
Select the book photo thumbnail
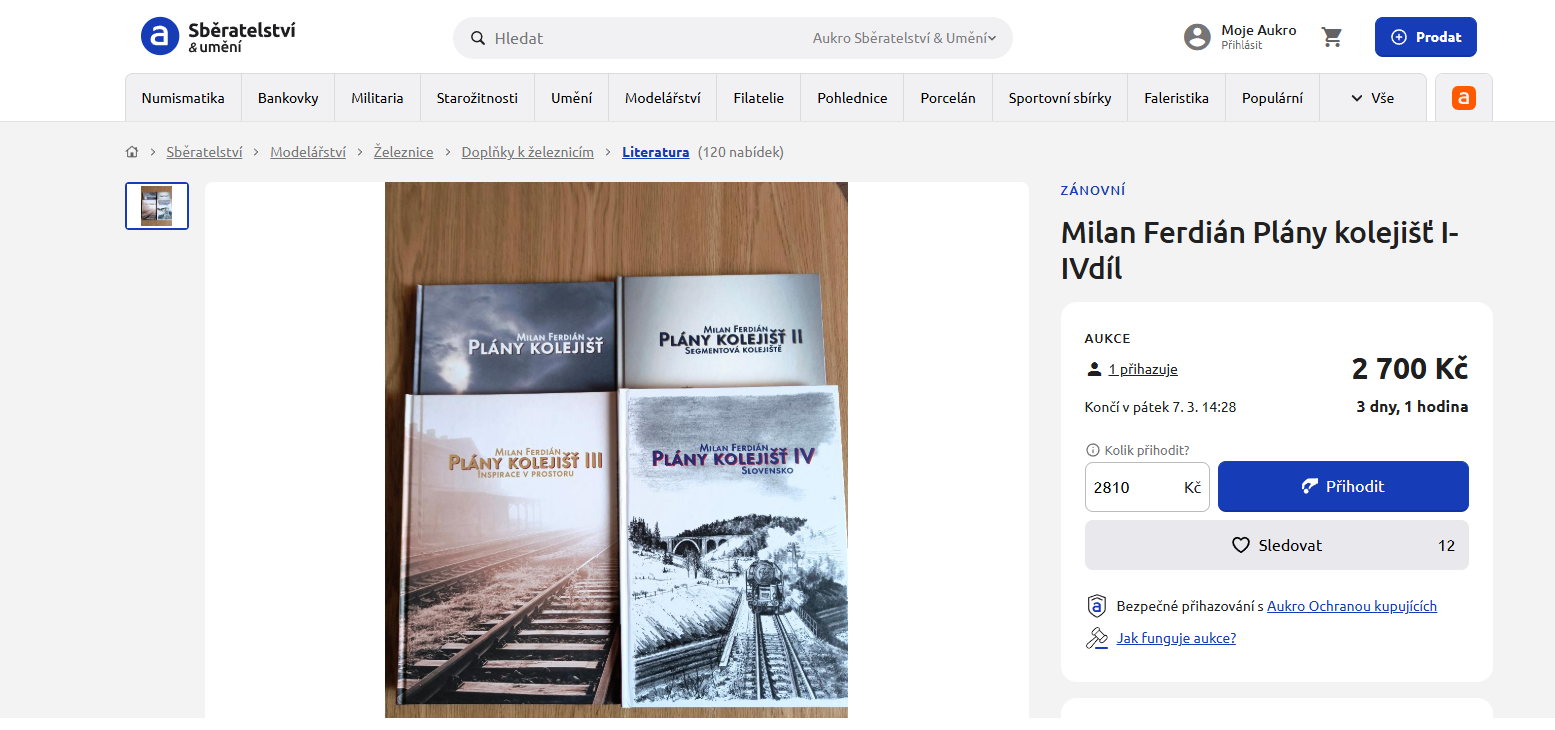pos(157,206)
